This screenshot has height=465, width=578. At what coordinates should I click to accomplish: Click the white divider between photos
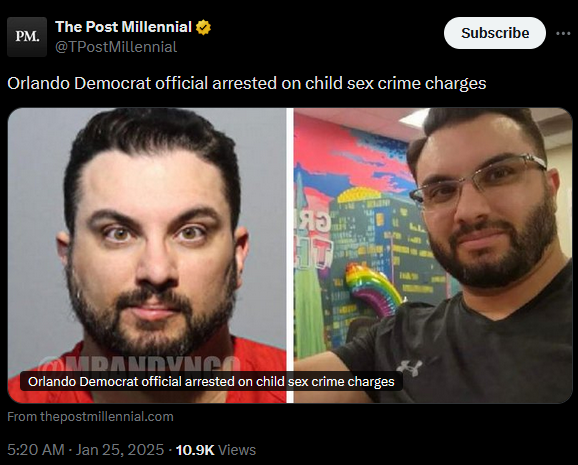290,255
